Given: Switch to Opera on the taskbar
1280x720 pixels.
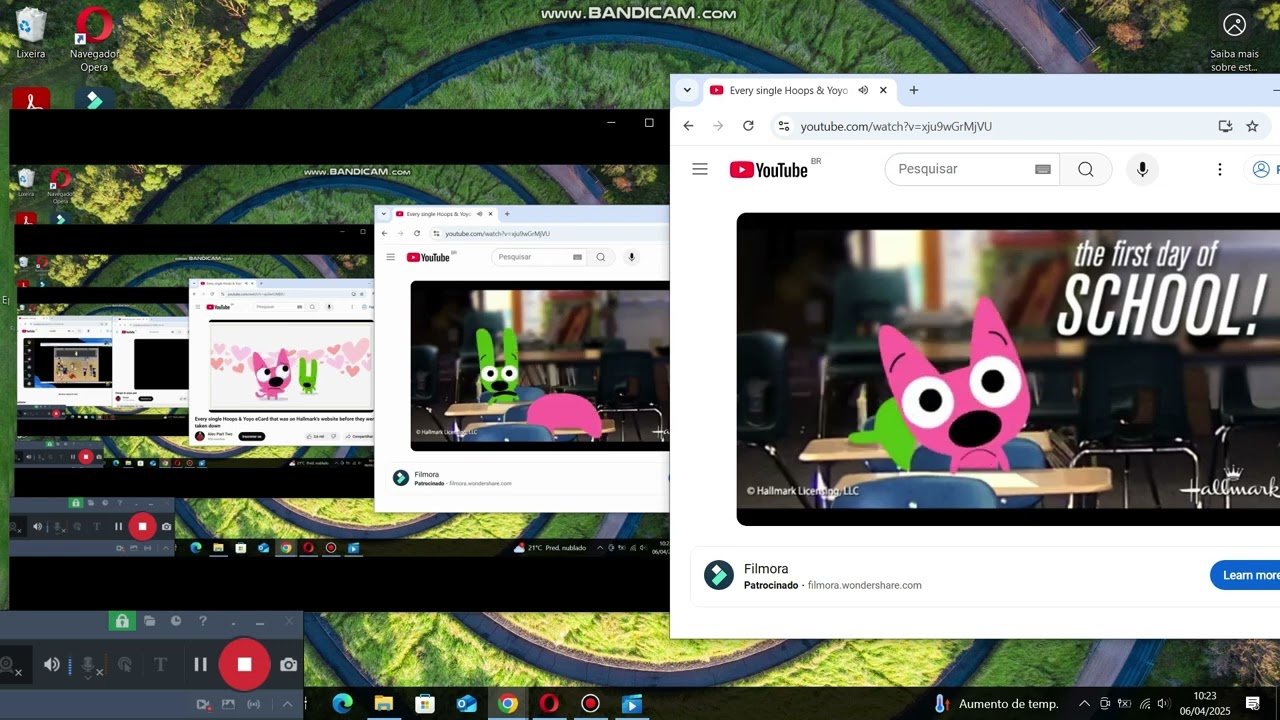Looking at the screenshot, I should click(549, 704).
